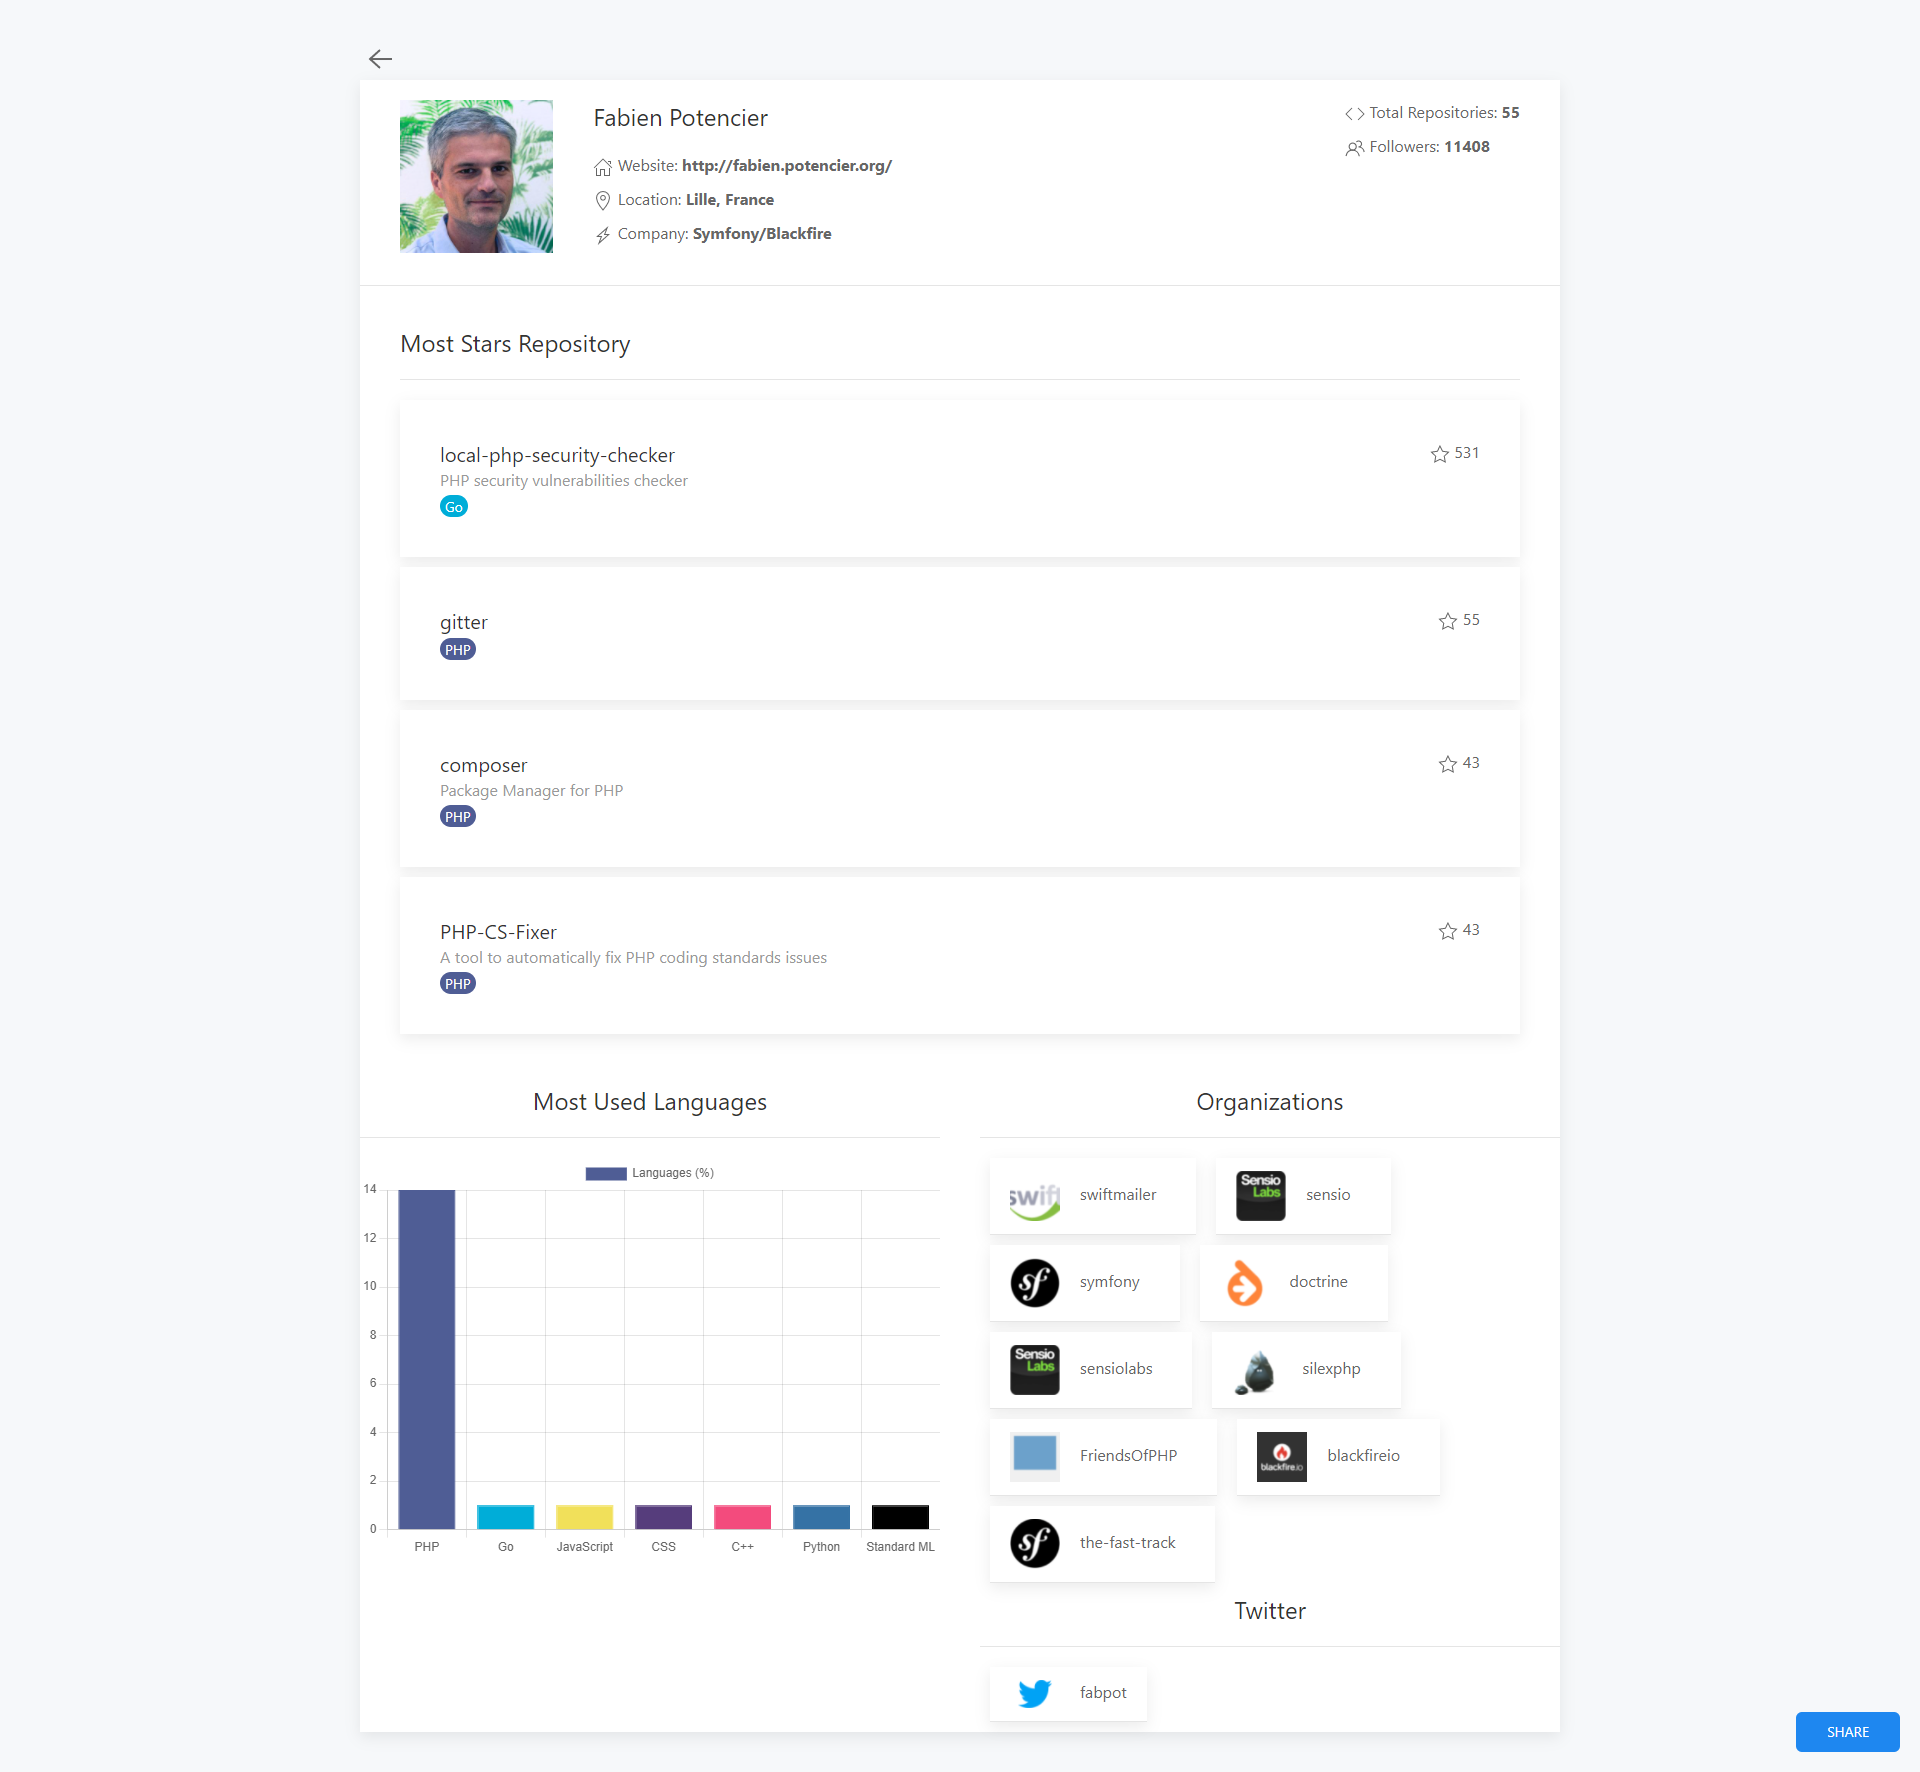1920x1772 pixels.
Task: Open the FriendsOfPHP organization card
Action: [x=1103, y=1457]
